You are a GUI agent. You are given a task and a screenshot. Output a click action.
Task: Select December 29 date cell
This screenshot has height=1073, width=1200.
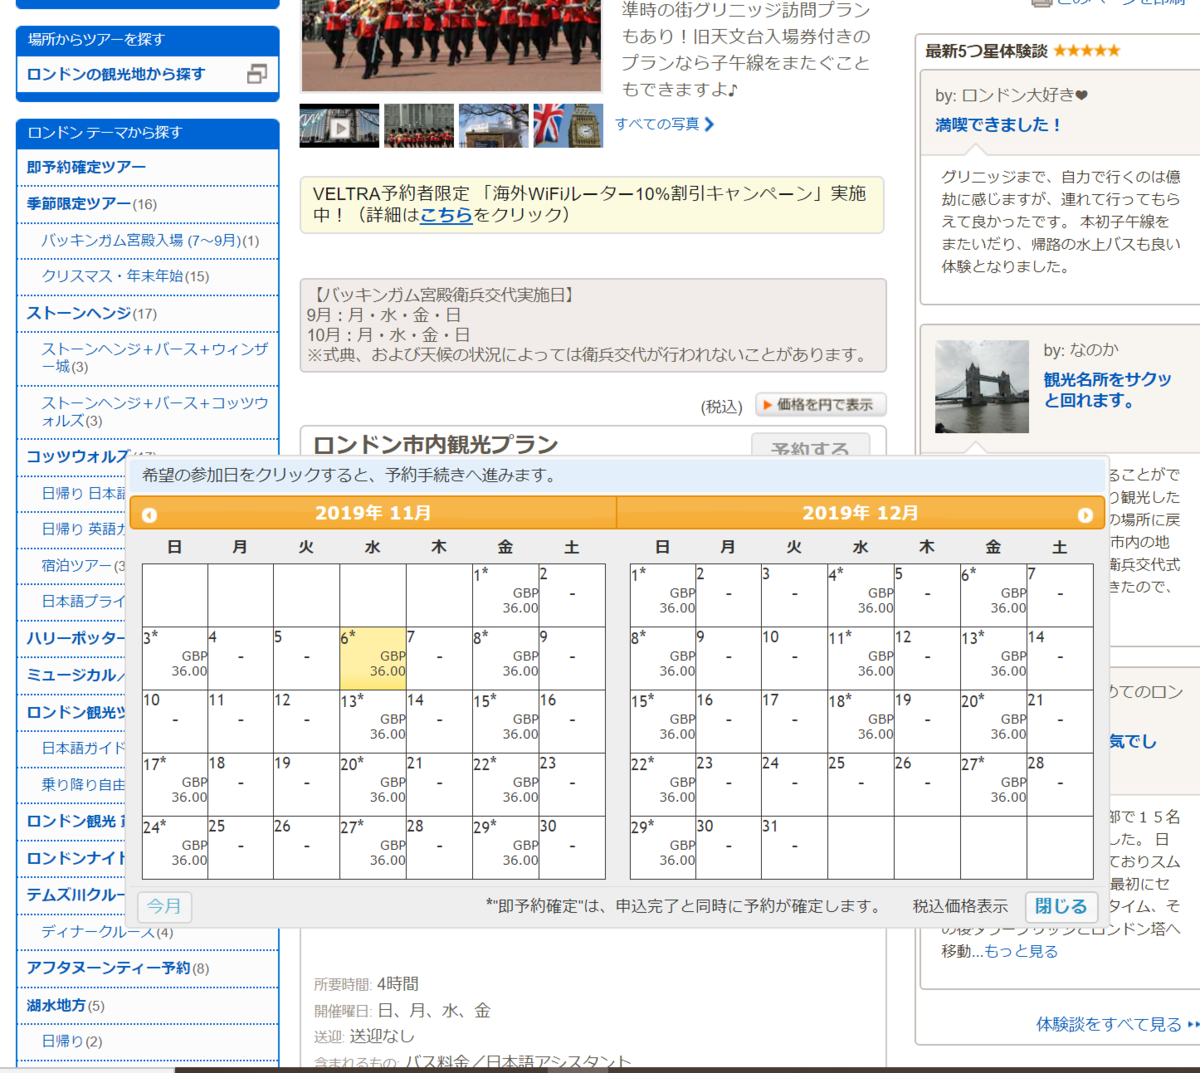click(663, 847)
